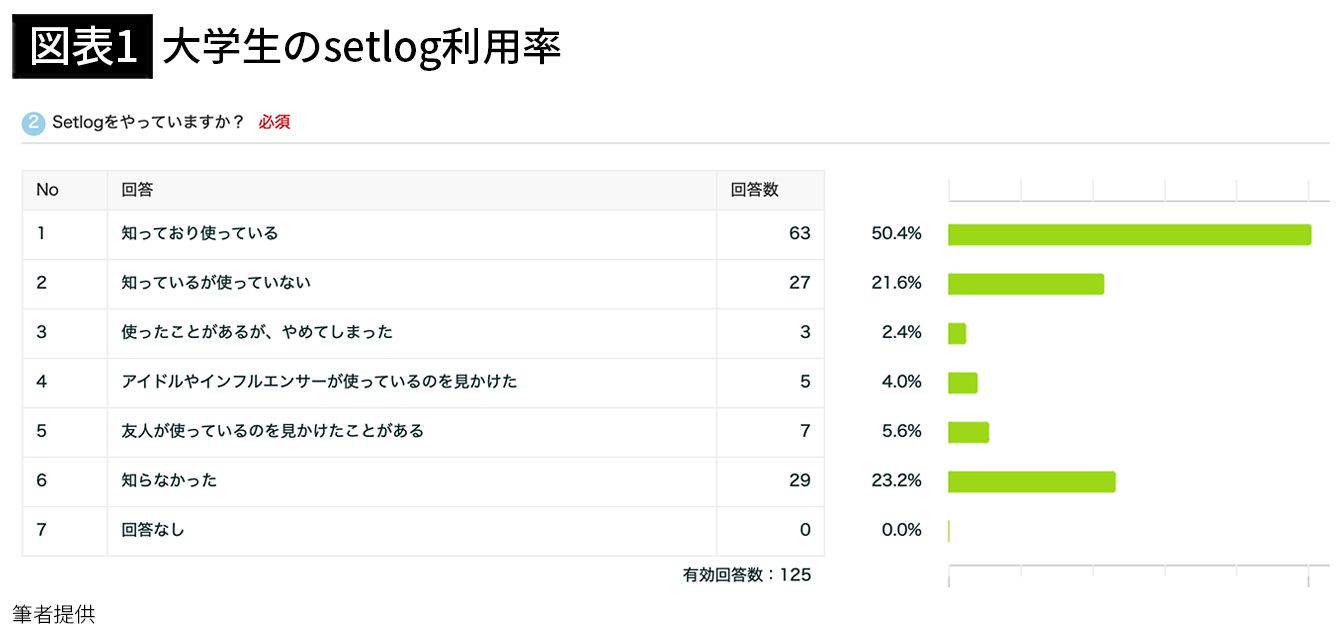The height and width of the screenshot is (630, 1340).
Task: Click the 図表1 black label badge
Action: click(x=83, y=47)
